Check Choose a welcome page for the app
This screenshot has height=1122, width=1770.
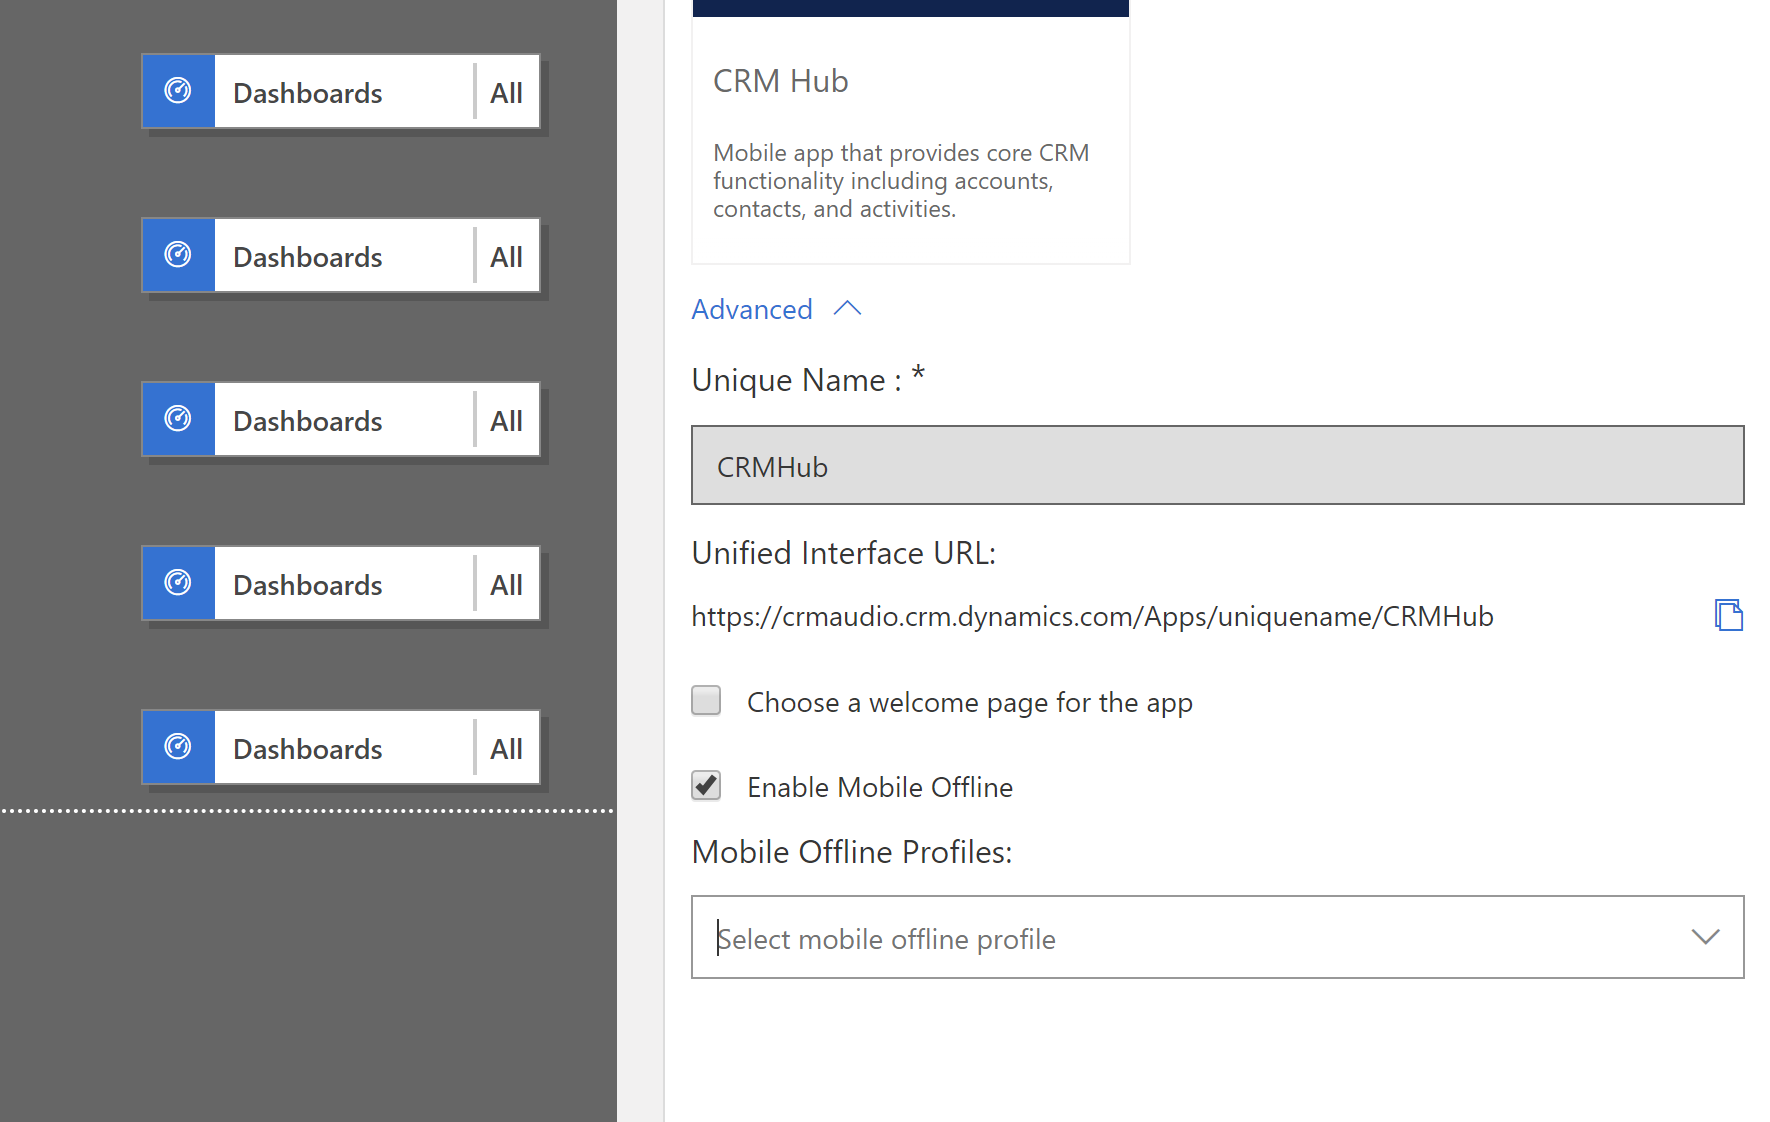pyautogui.click(x=706, y=701)
